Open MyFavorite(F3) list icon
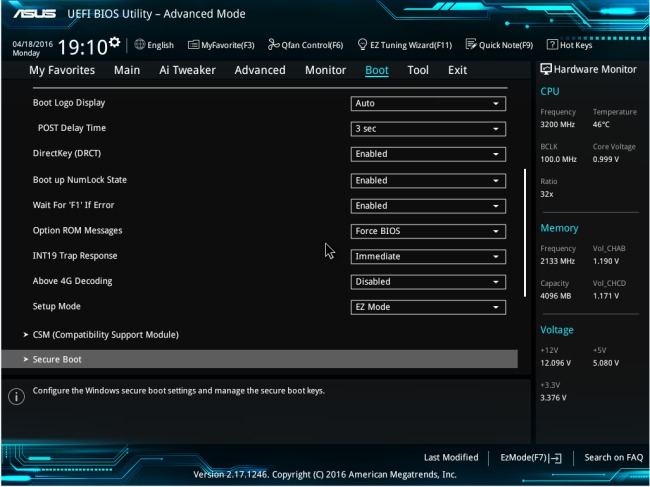The image size is (650, 487). [193, 45]
